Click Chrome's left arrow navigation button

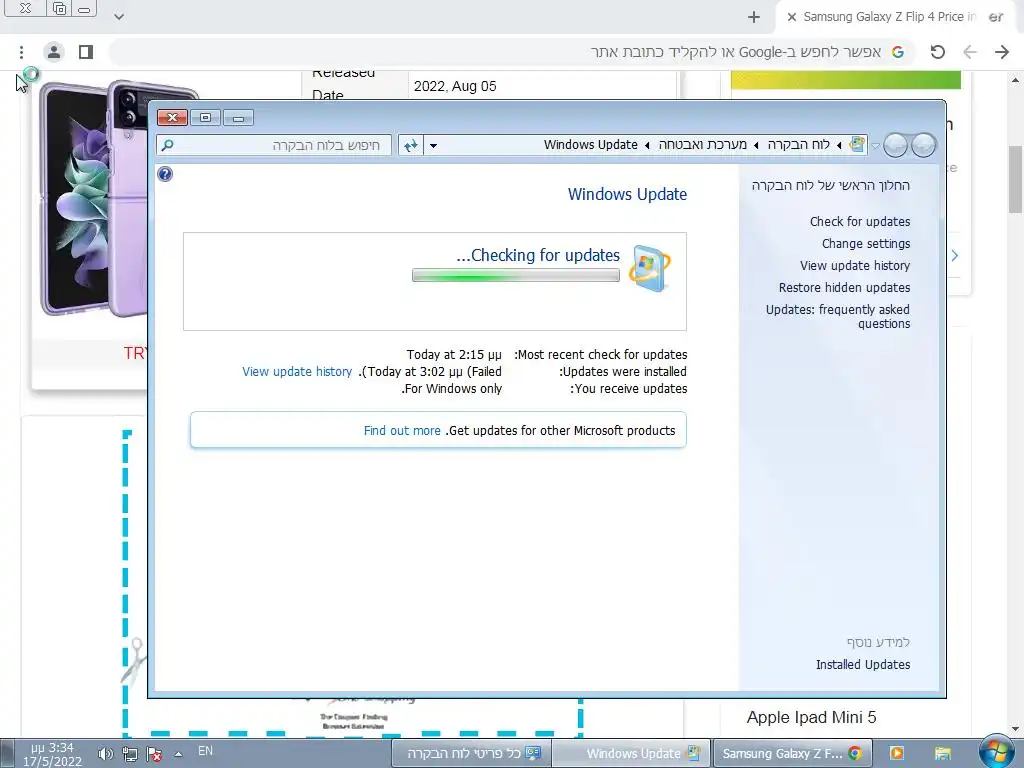pyautogui.click(x=970, y=52)
